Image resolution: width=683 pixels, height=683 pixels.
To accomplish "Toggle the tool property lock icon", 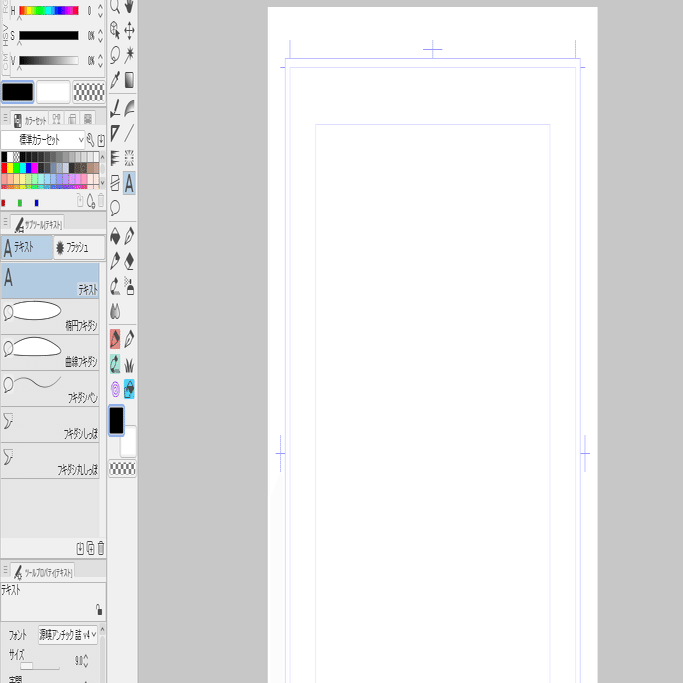I will [99, 609].
